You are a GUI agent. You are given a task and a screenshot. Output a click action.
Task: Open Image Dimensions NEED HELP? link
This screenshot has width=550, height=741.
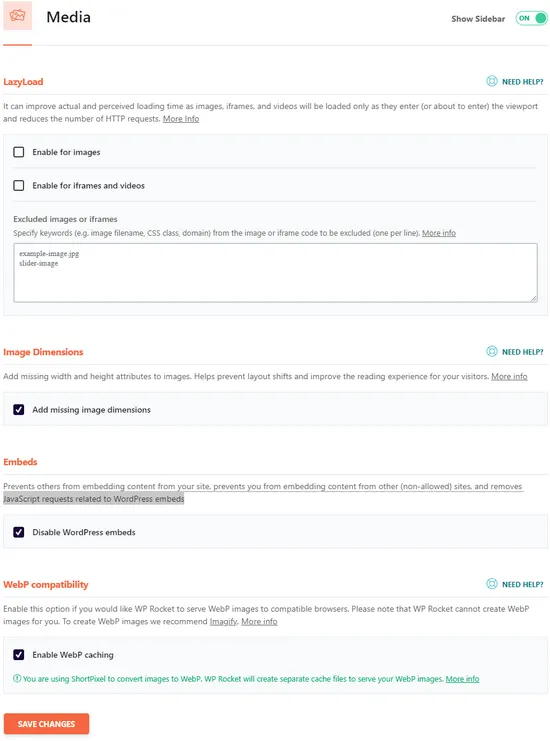[523, 352]
